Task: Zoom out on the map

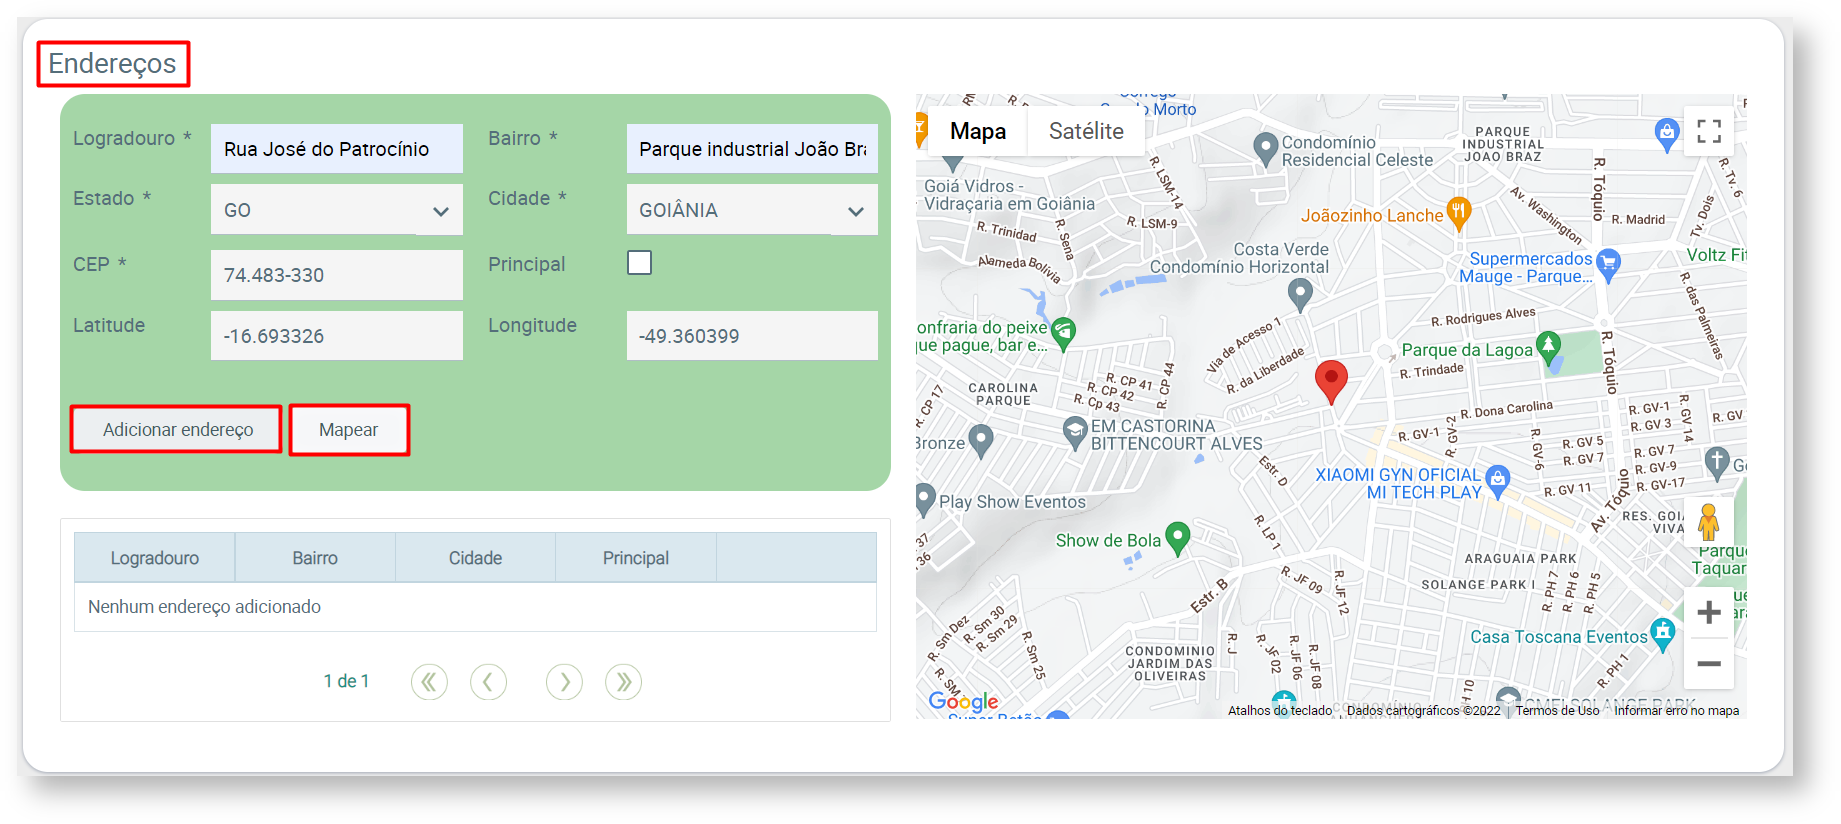Action: click(1709, 664)
